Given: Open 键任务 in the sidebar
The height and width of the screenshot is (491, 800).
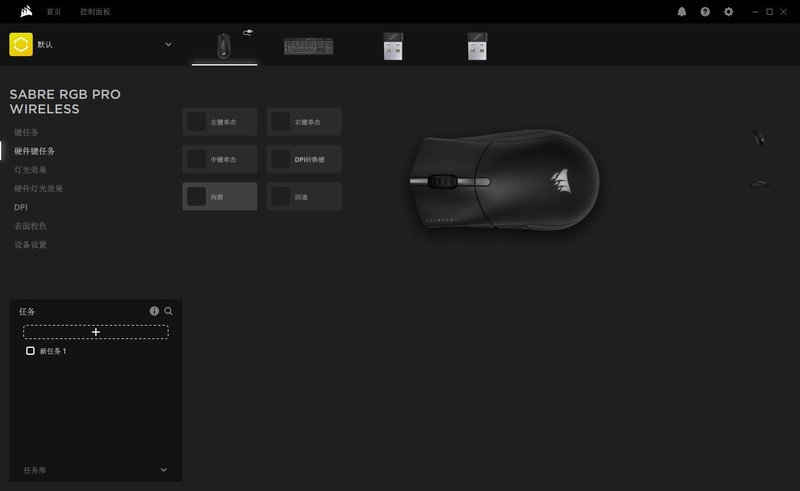Looking at the screenshot, I should coord(26,132).
